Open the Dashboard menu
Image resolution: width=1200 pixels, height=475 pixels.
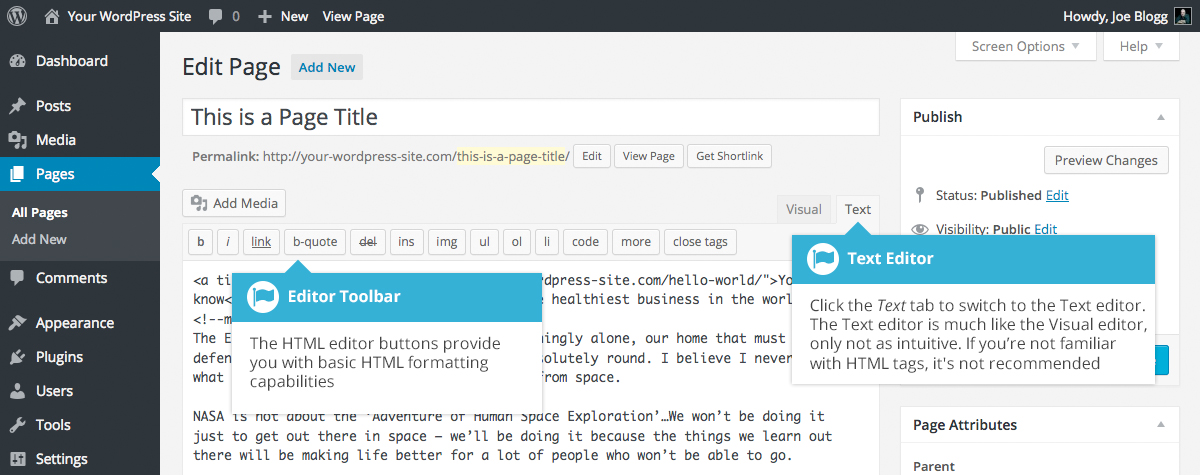[x=72, y=61]
